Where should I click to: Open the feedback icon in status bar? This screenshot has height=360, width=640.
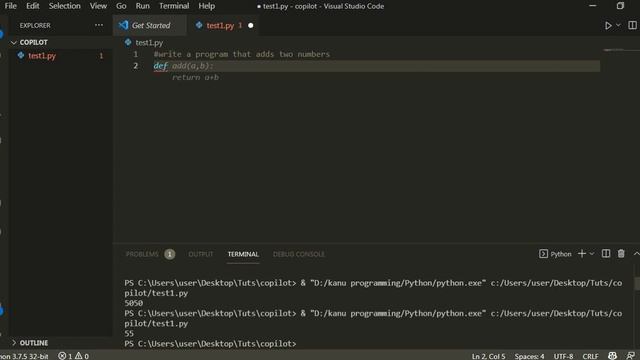click(x=631, y=356)
